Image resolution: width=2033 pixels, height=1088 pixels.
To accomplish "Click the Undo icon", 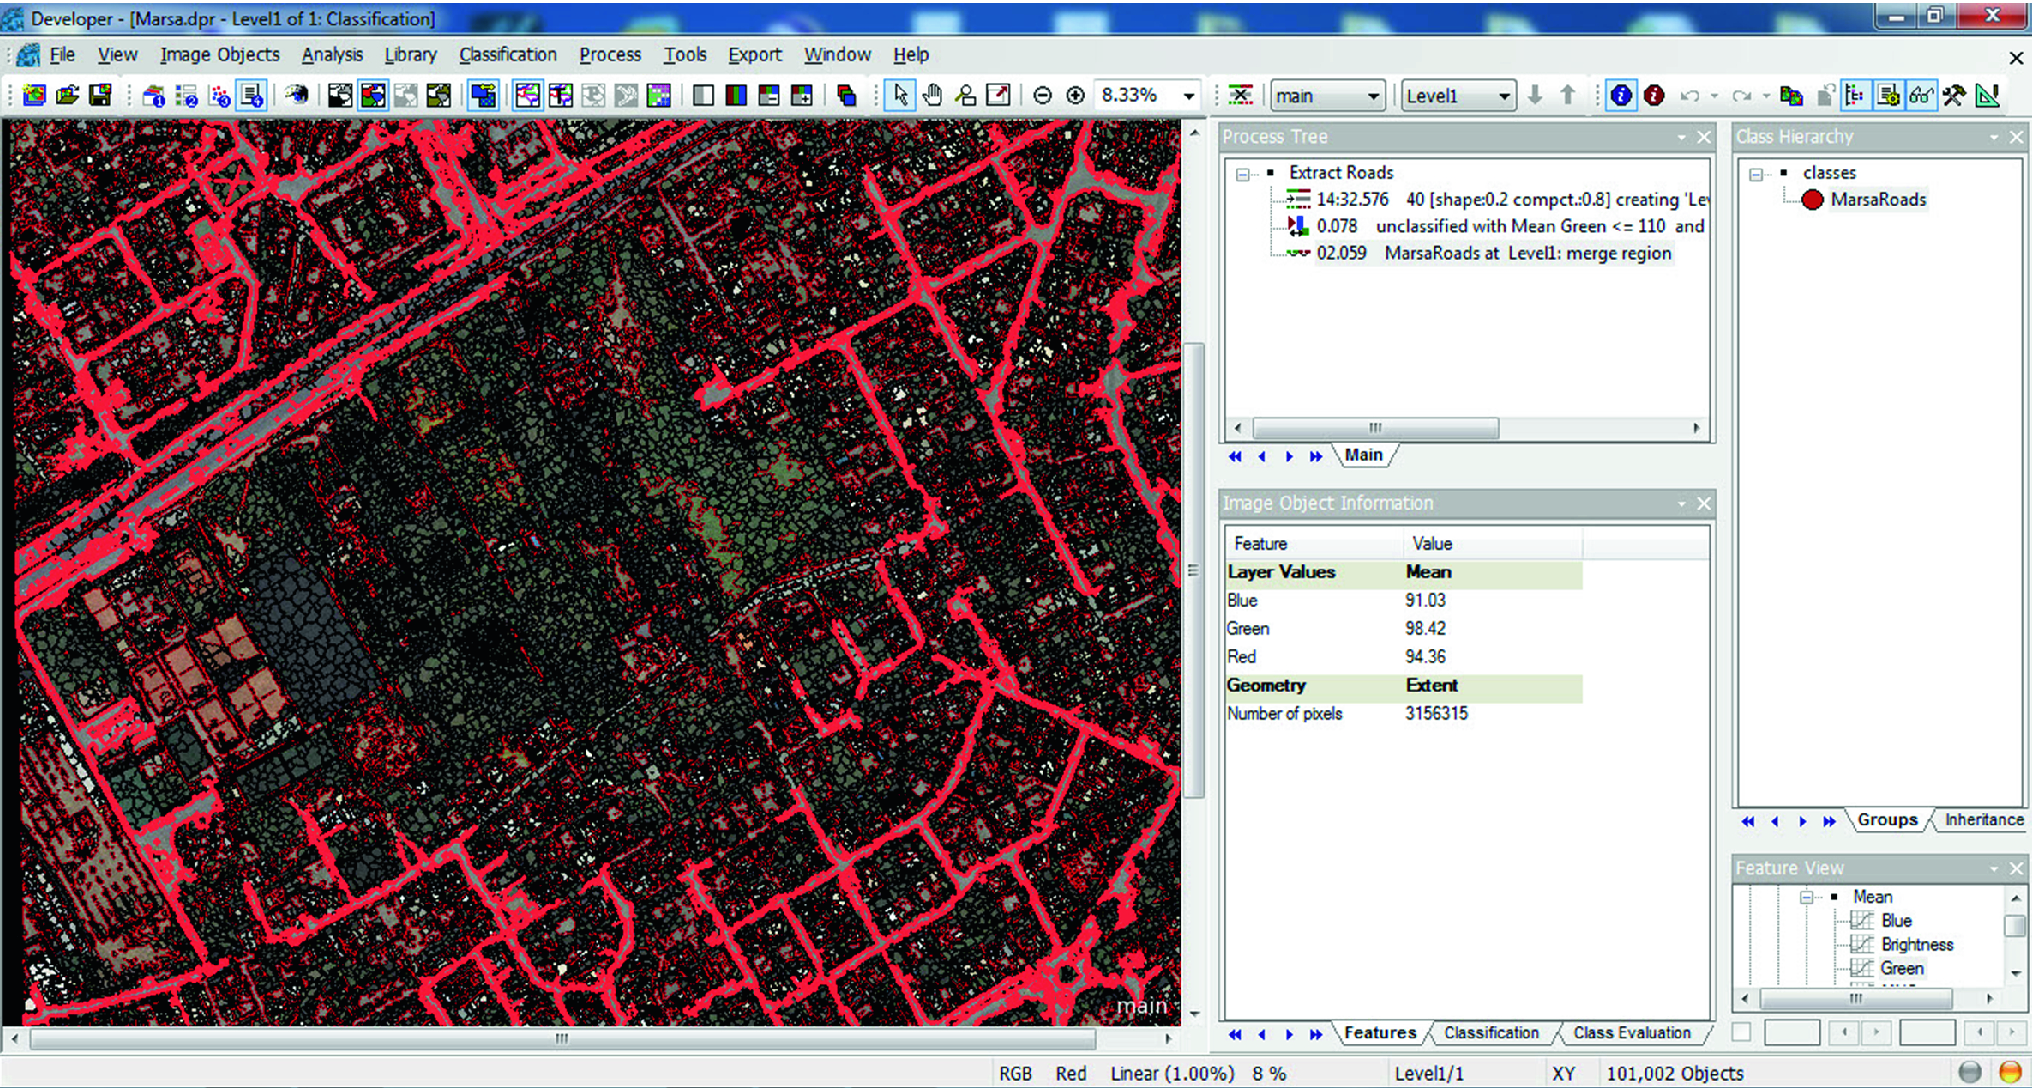I will click(1691, 95).
